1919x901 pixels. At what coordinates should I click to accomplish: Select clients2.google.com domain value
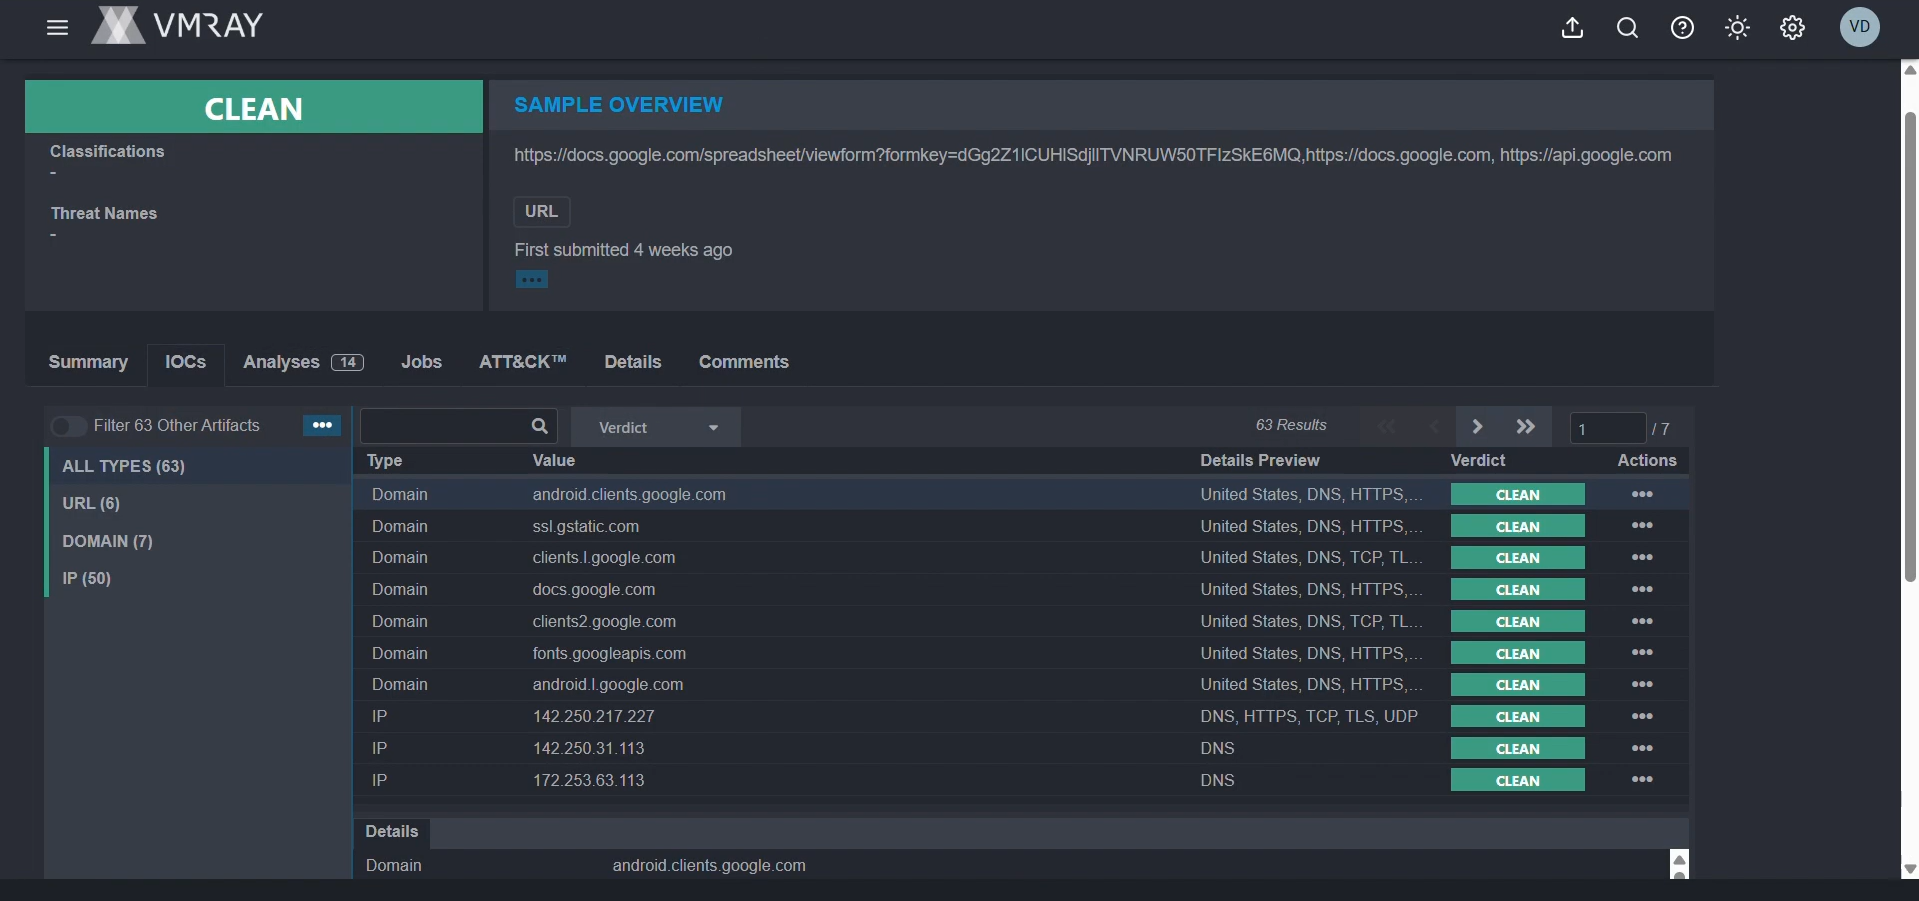pyautogui.click(x=604, y=621)
